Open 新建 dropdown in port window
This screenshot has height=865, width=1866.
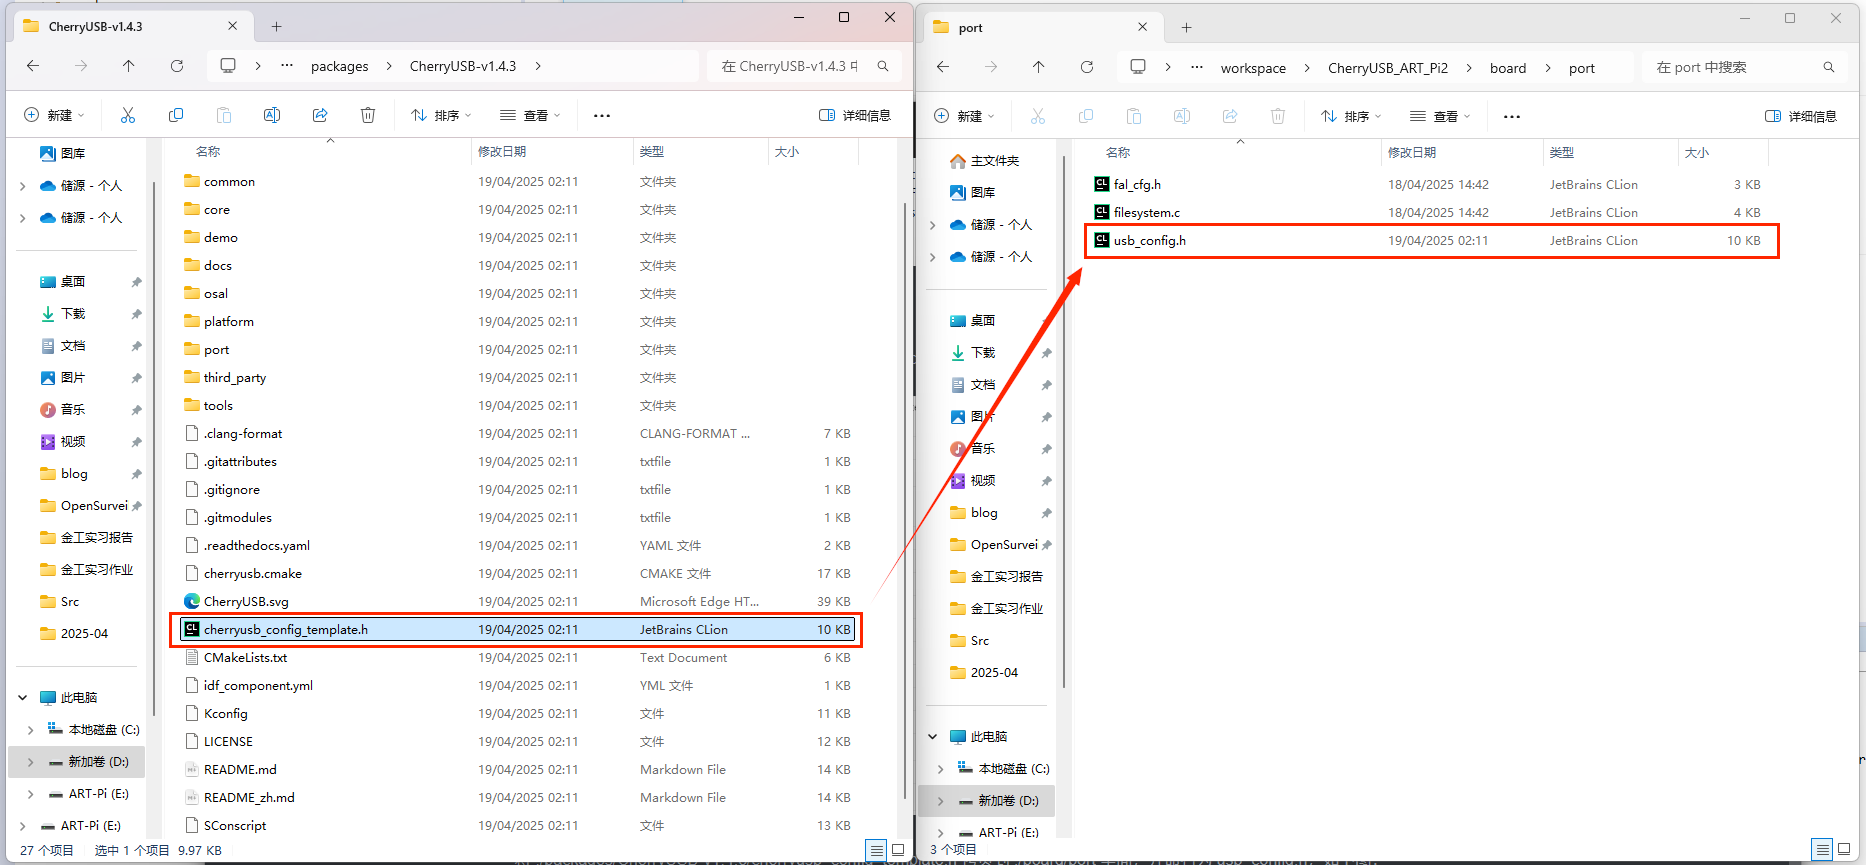[x=965, y=117]
